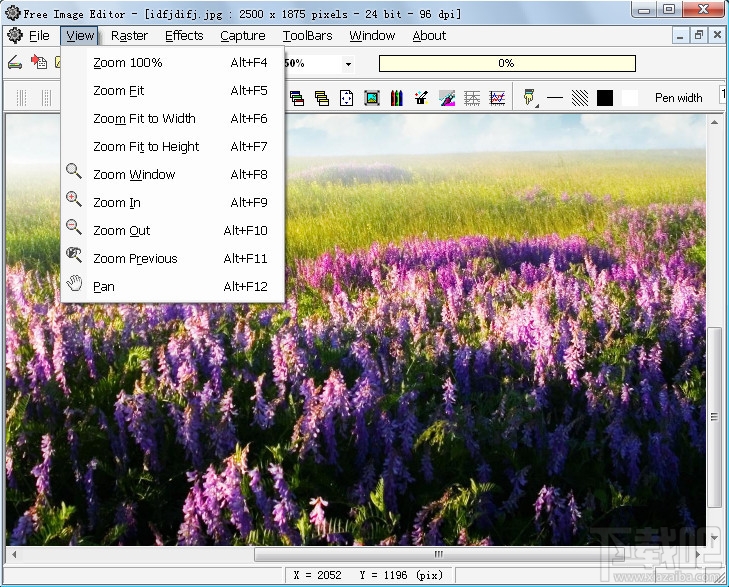Open the File menu
This screenshot has height=587, width=729.
click(x=39, y=36)
